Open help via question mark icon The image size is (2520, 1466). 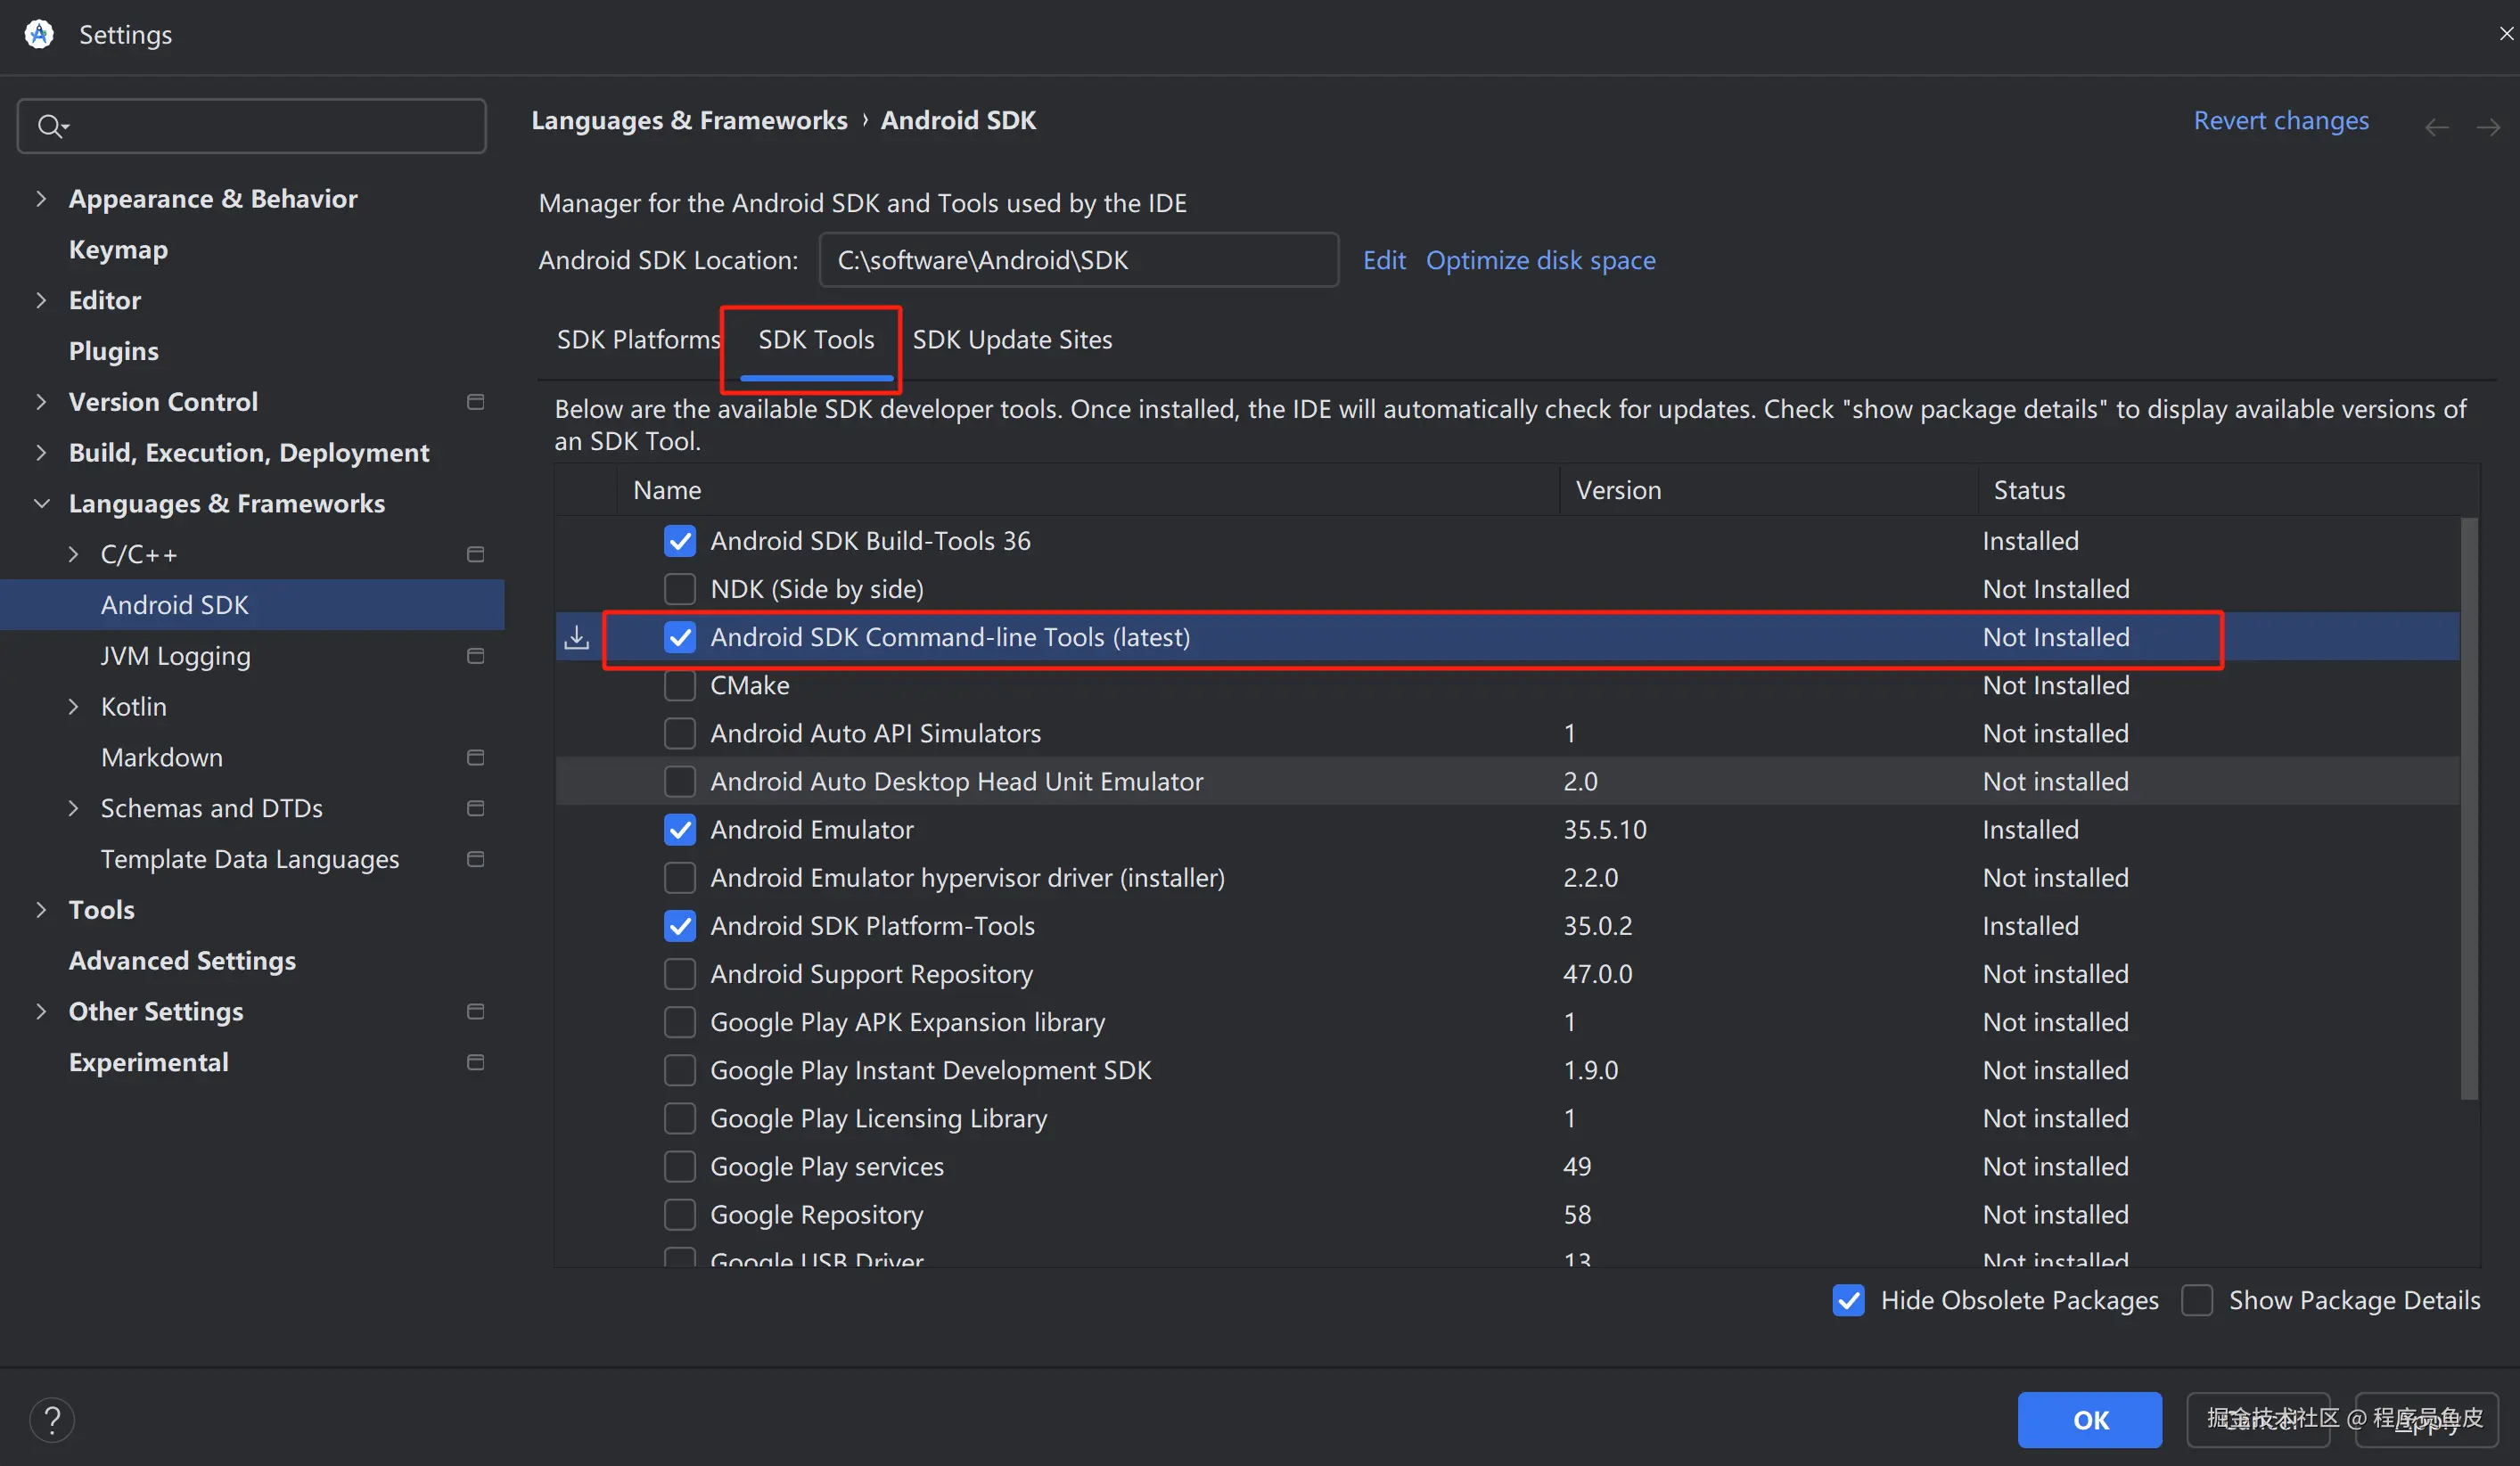pos(52,1419)
